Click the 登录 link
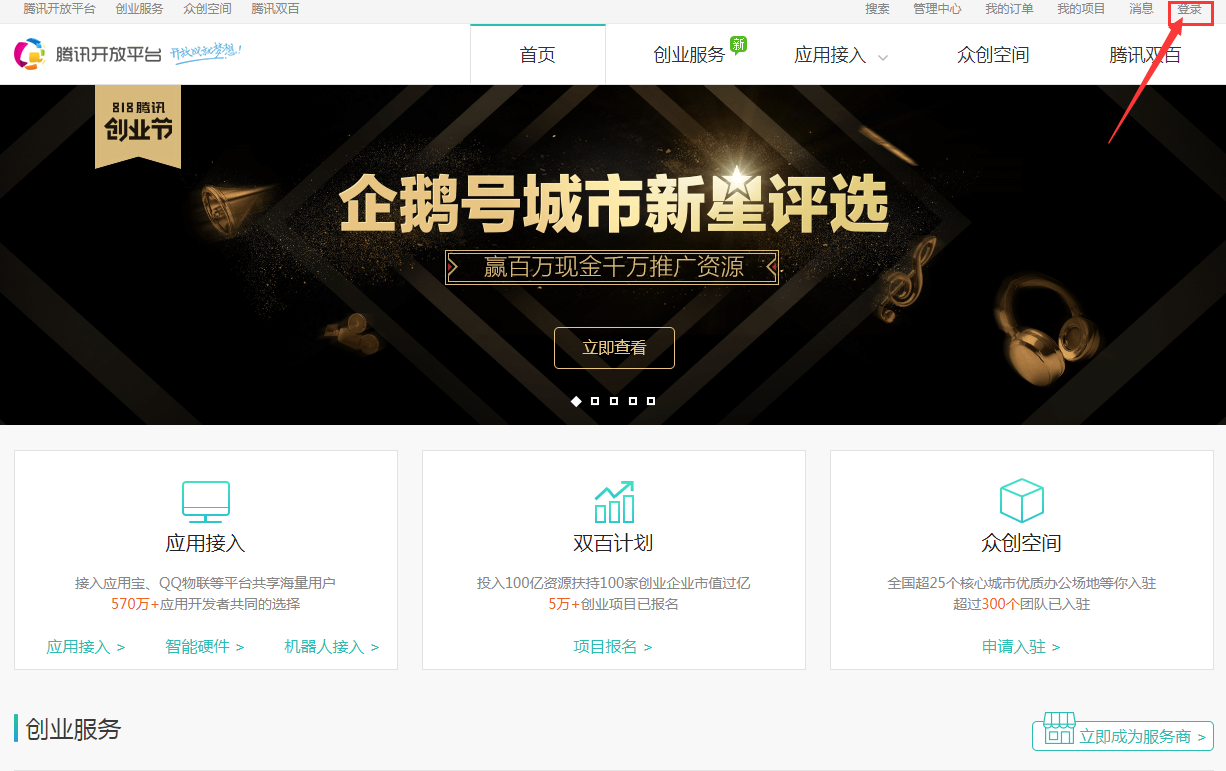 coord(1189,9)
